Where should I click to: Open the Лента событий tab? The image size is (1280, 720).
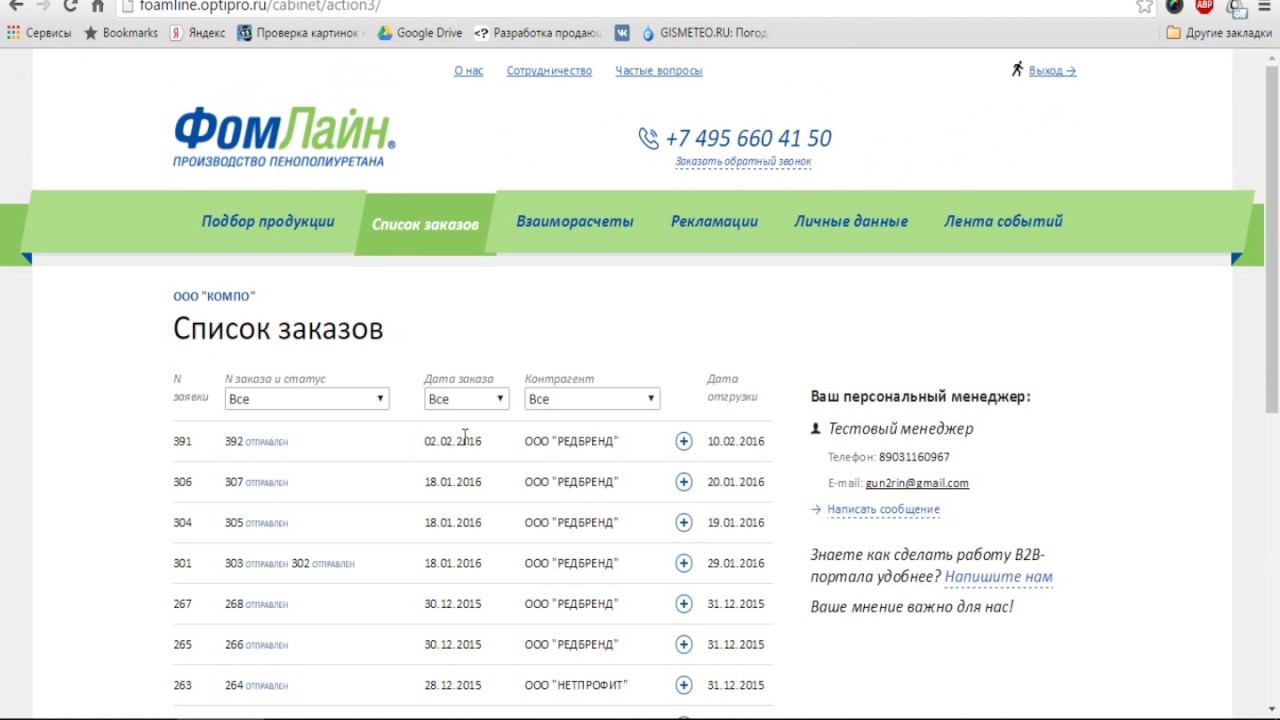1003,222
